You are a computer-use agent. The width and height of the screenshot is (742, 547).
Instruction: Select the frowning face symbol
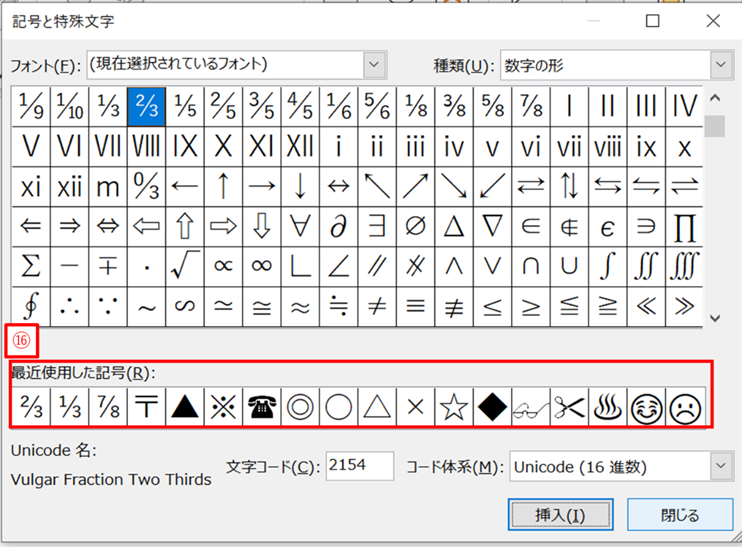[x=684, y=408]
